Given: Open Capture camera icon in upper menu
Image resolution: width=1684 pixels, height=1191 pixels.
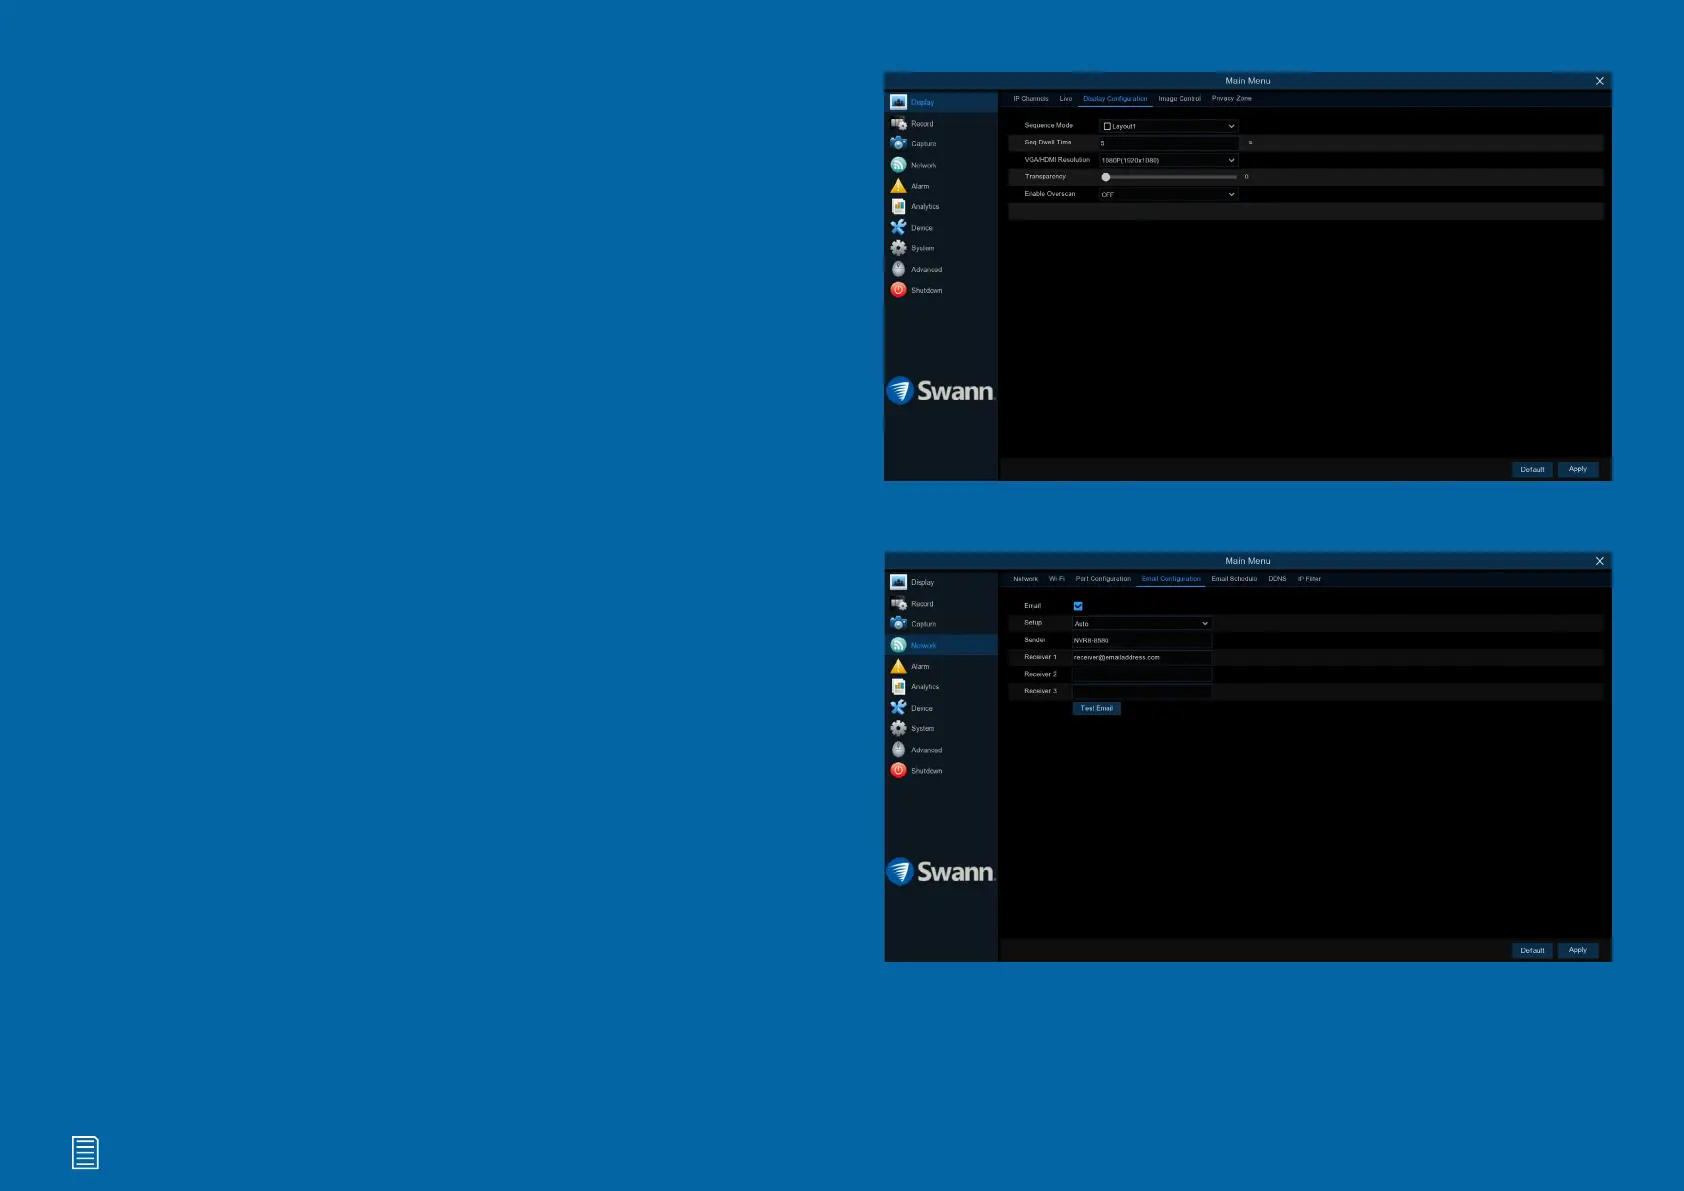Looking at the screenshot, I should point(898,144).
